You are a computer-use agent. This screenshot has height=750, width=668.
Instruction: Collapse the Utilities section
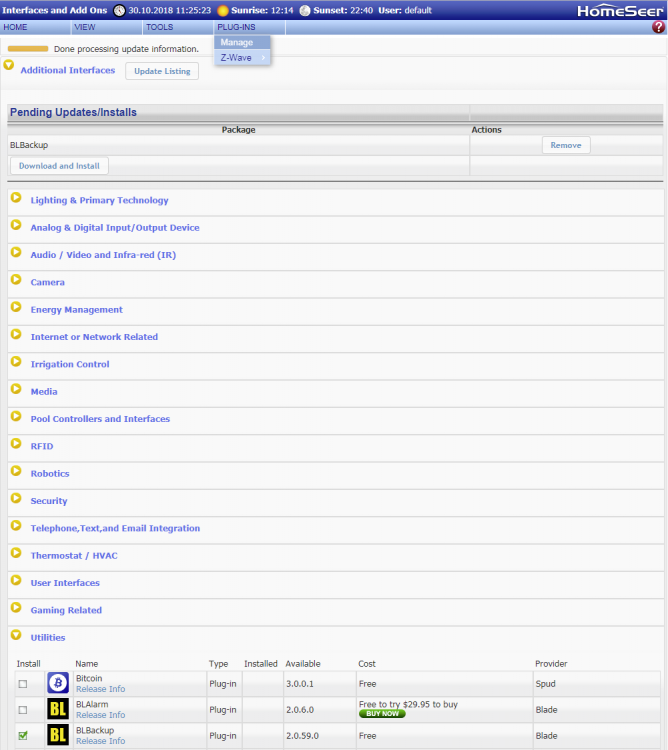click(x=16, y=636)
